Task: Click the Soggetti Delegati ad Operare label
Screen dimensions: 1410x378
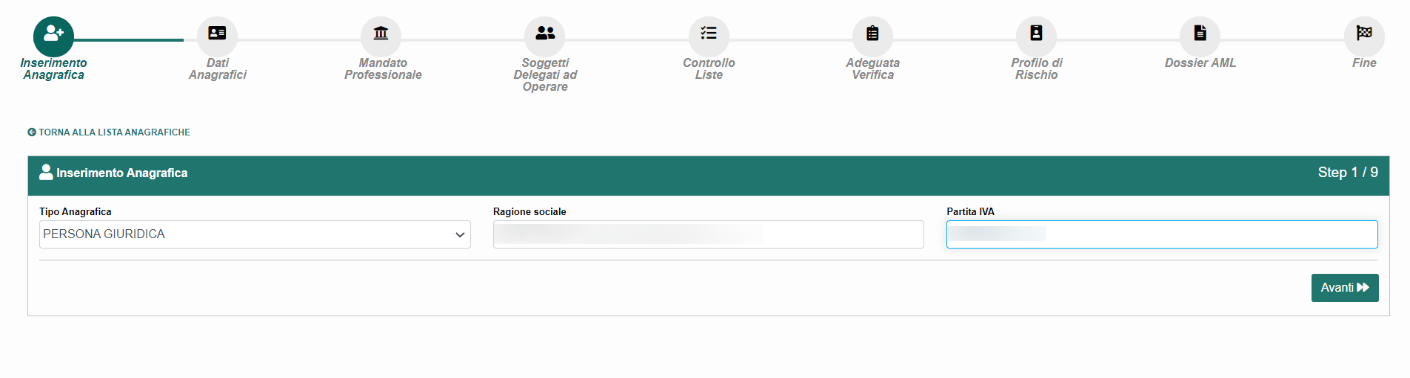Action: 545,75
